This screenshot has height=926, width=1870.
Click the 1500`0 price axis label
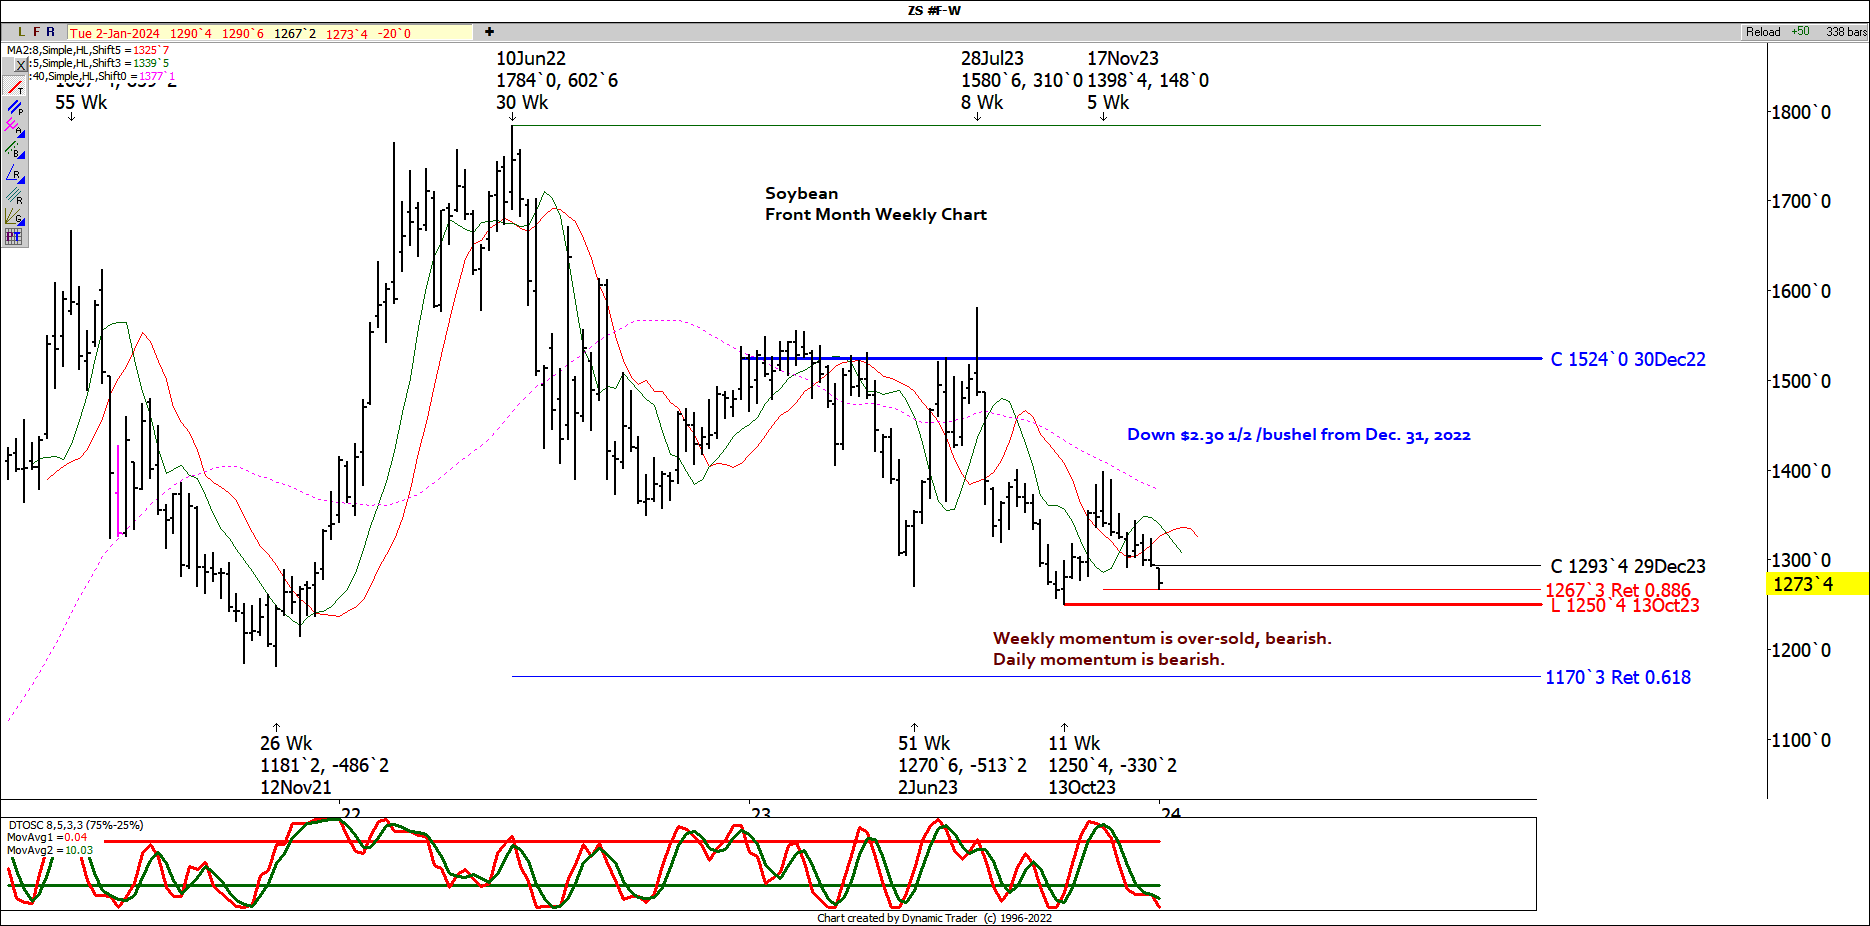(1801, 381)
